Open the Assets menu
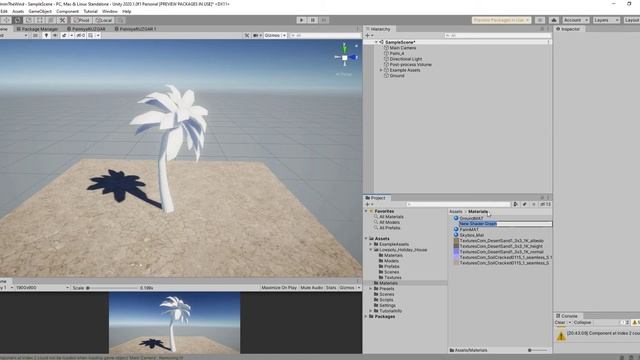Screen dimensions: 640x360 pyautogui.click(x=18, y=11)
